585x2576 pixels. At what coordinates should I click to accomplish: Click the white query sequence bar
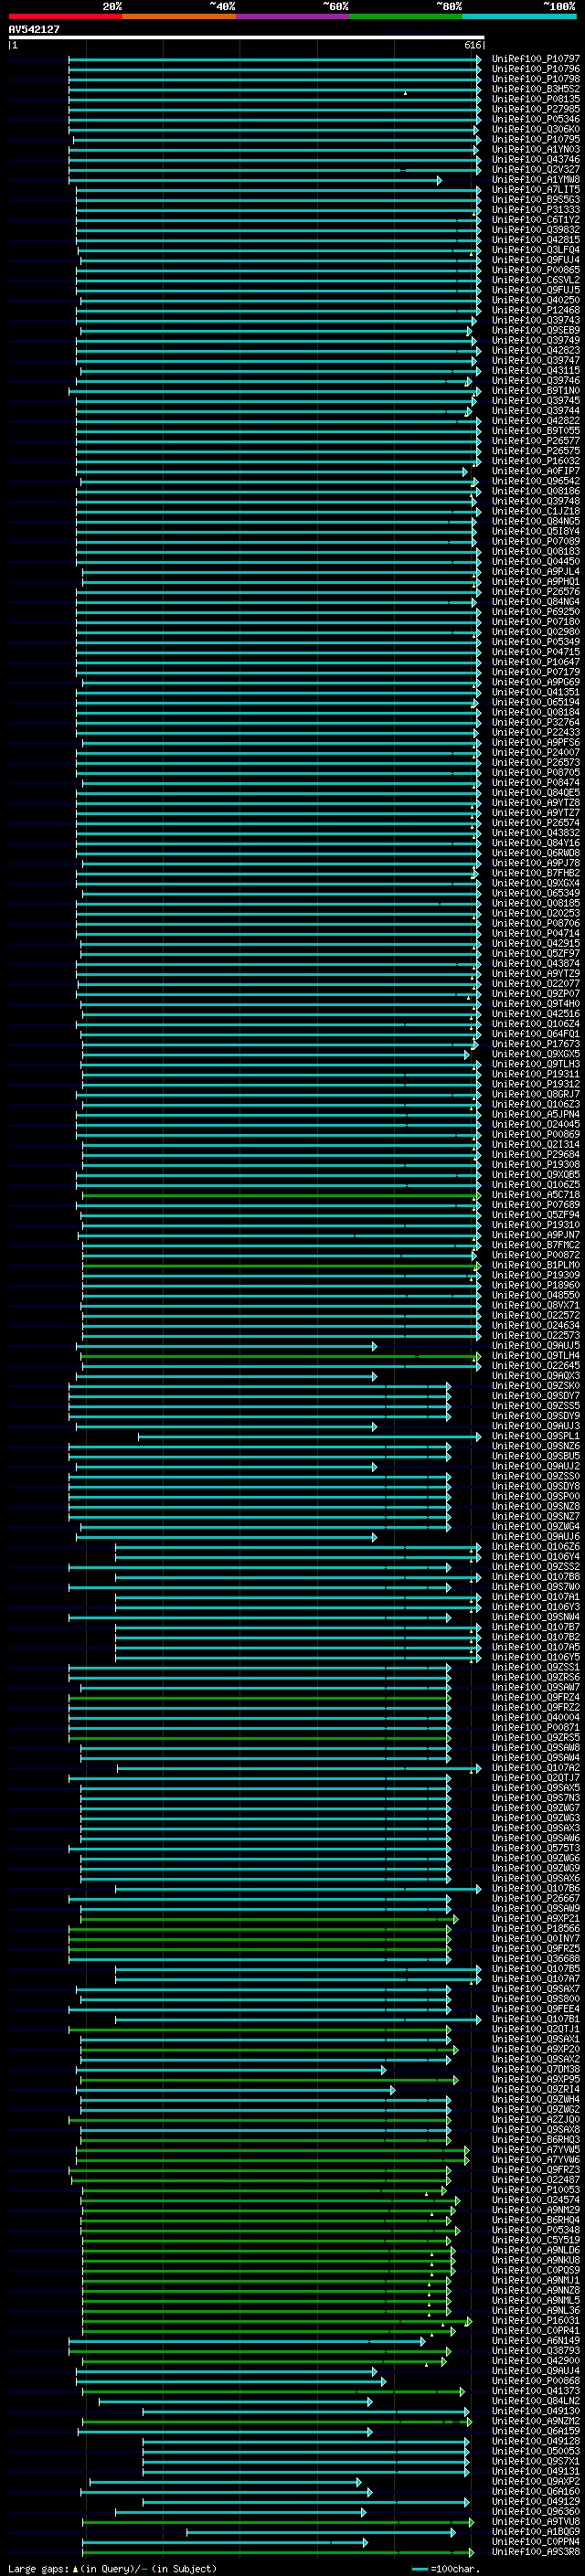coord(246,37)
